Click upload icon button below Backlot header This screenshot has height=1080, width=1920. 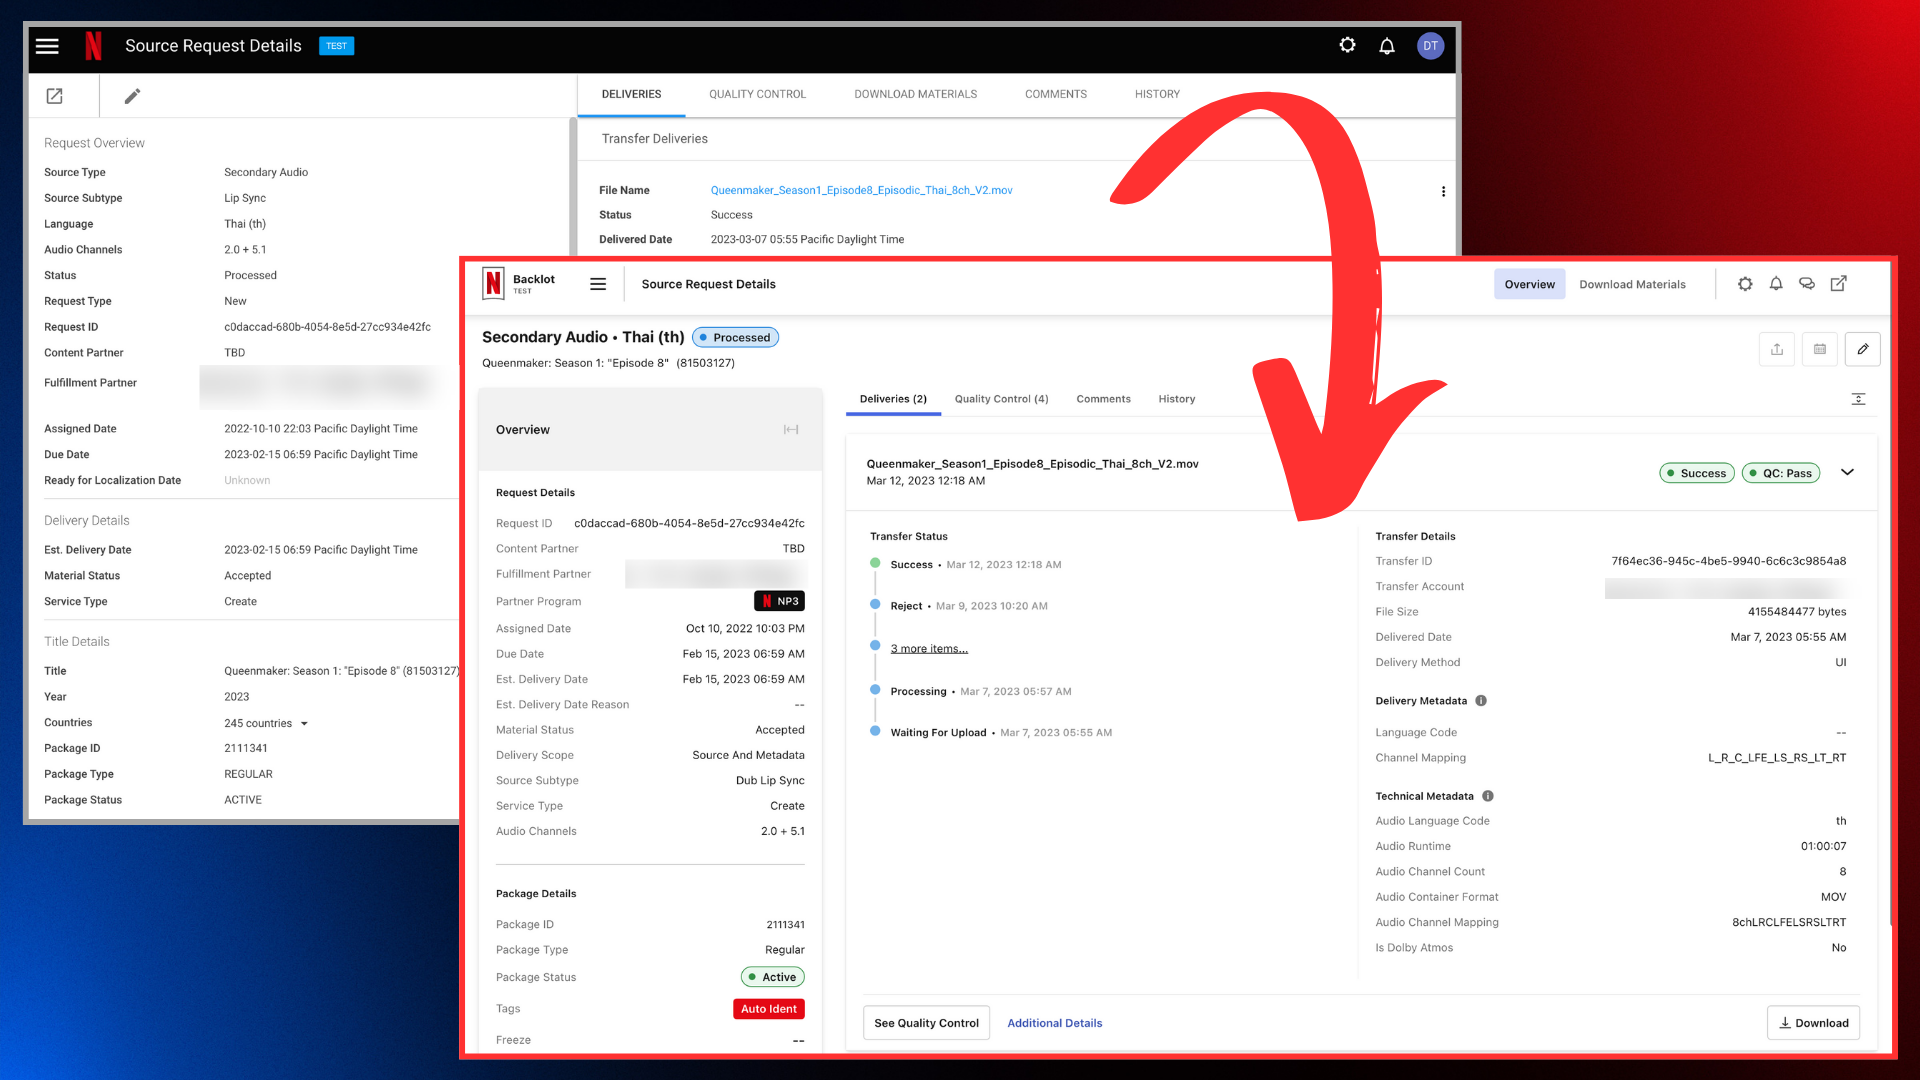(x=1777, y=349)
